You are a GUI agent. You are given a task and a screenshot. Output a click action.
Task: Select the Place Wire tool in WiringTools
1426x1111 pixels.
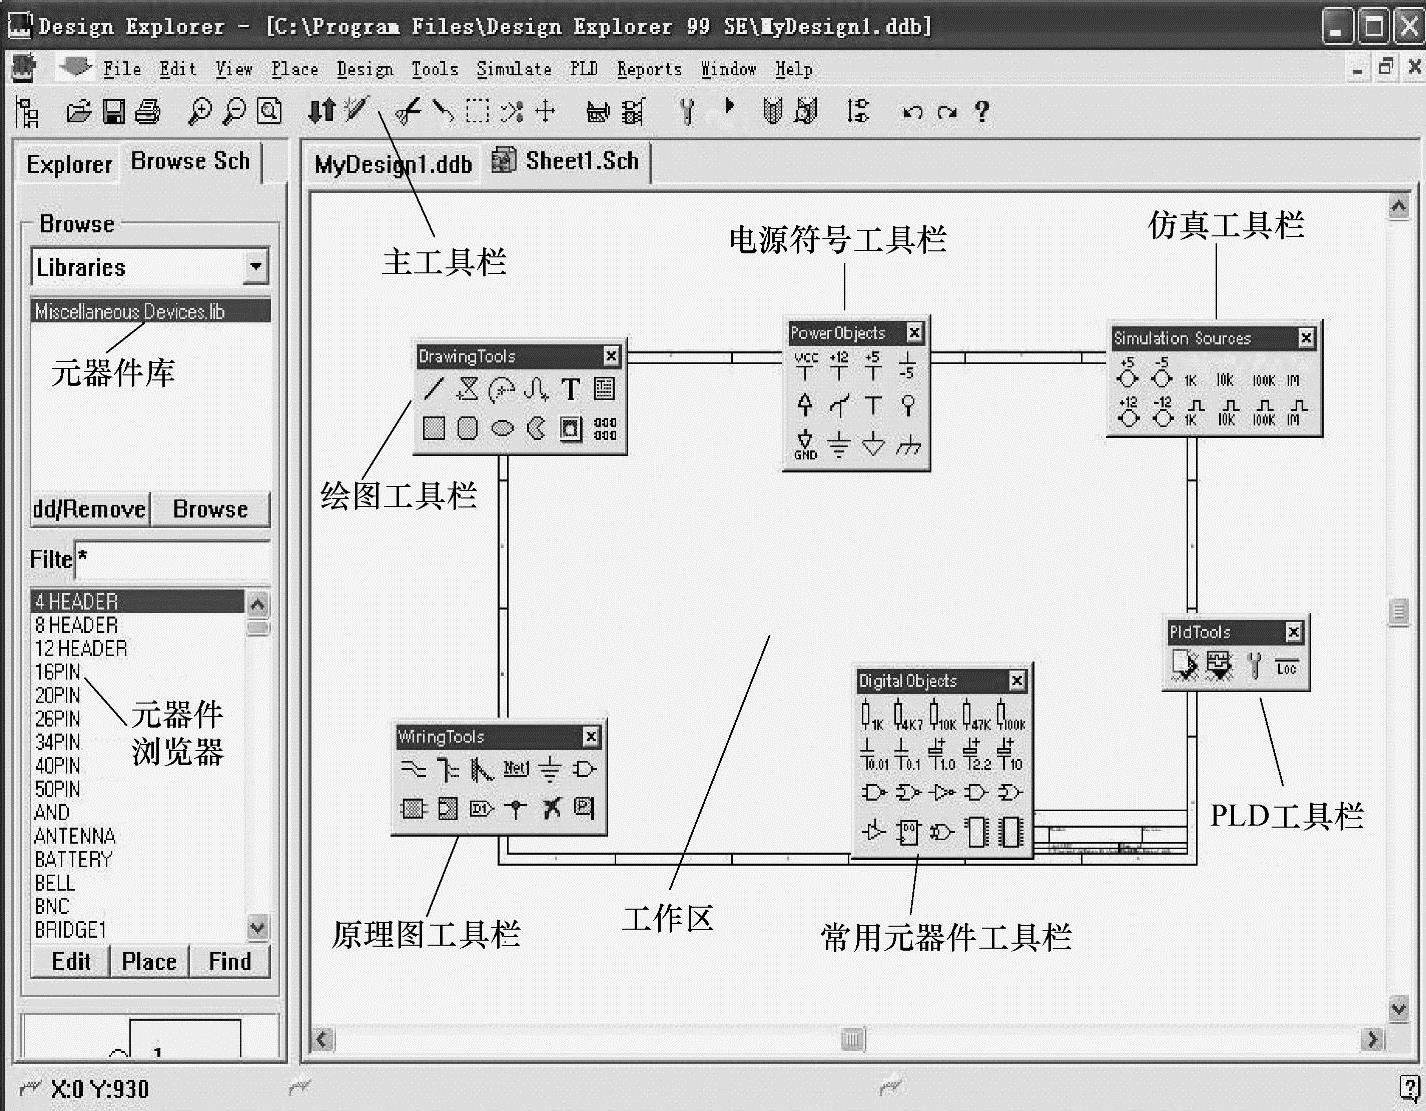[x=413, y=769]
